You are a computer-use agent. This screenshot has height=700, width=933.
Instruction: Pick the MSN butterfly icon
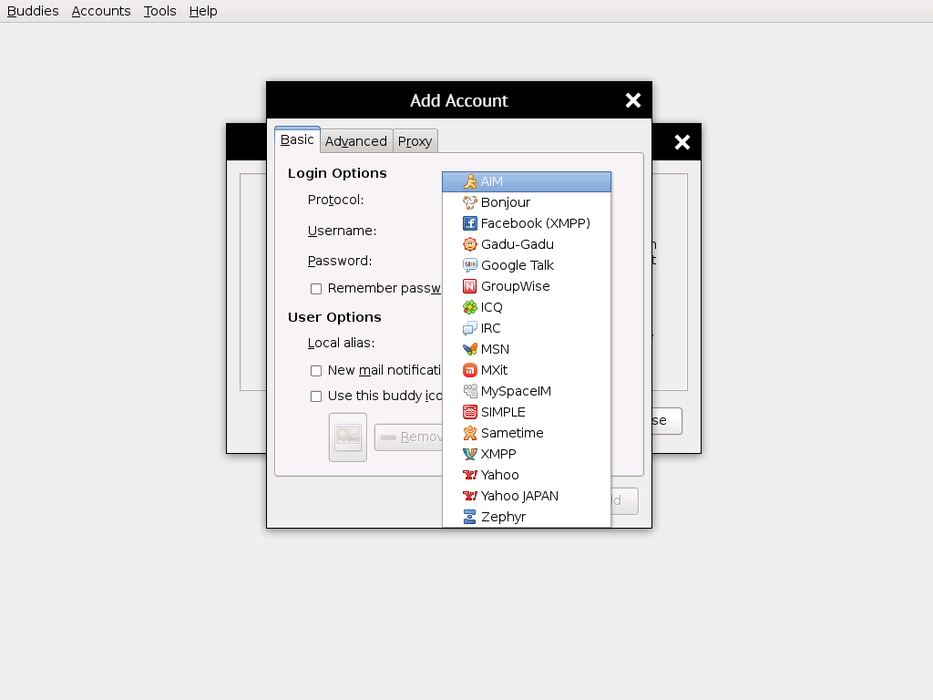click(x=470, y=350)
